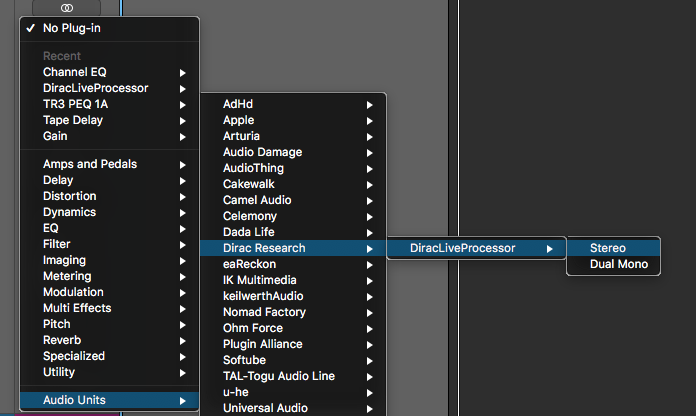This screenshot has width=696, height=416.
Task: Choose Dual Mono format option
Action: [x=619, y=264]
